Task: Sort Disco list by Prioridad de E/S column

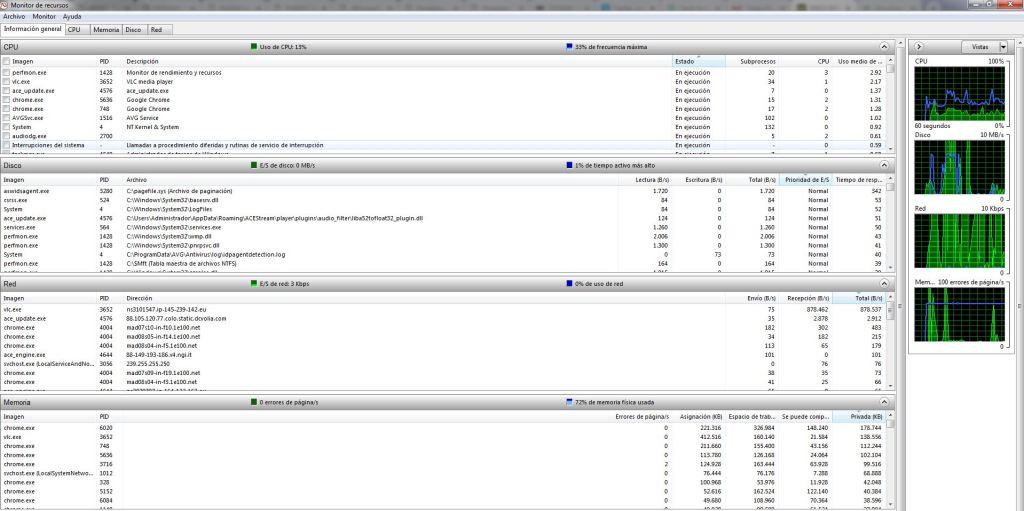Action: click(x=805, y=180)
